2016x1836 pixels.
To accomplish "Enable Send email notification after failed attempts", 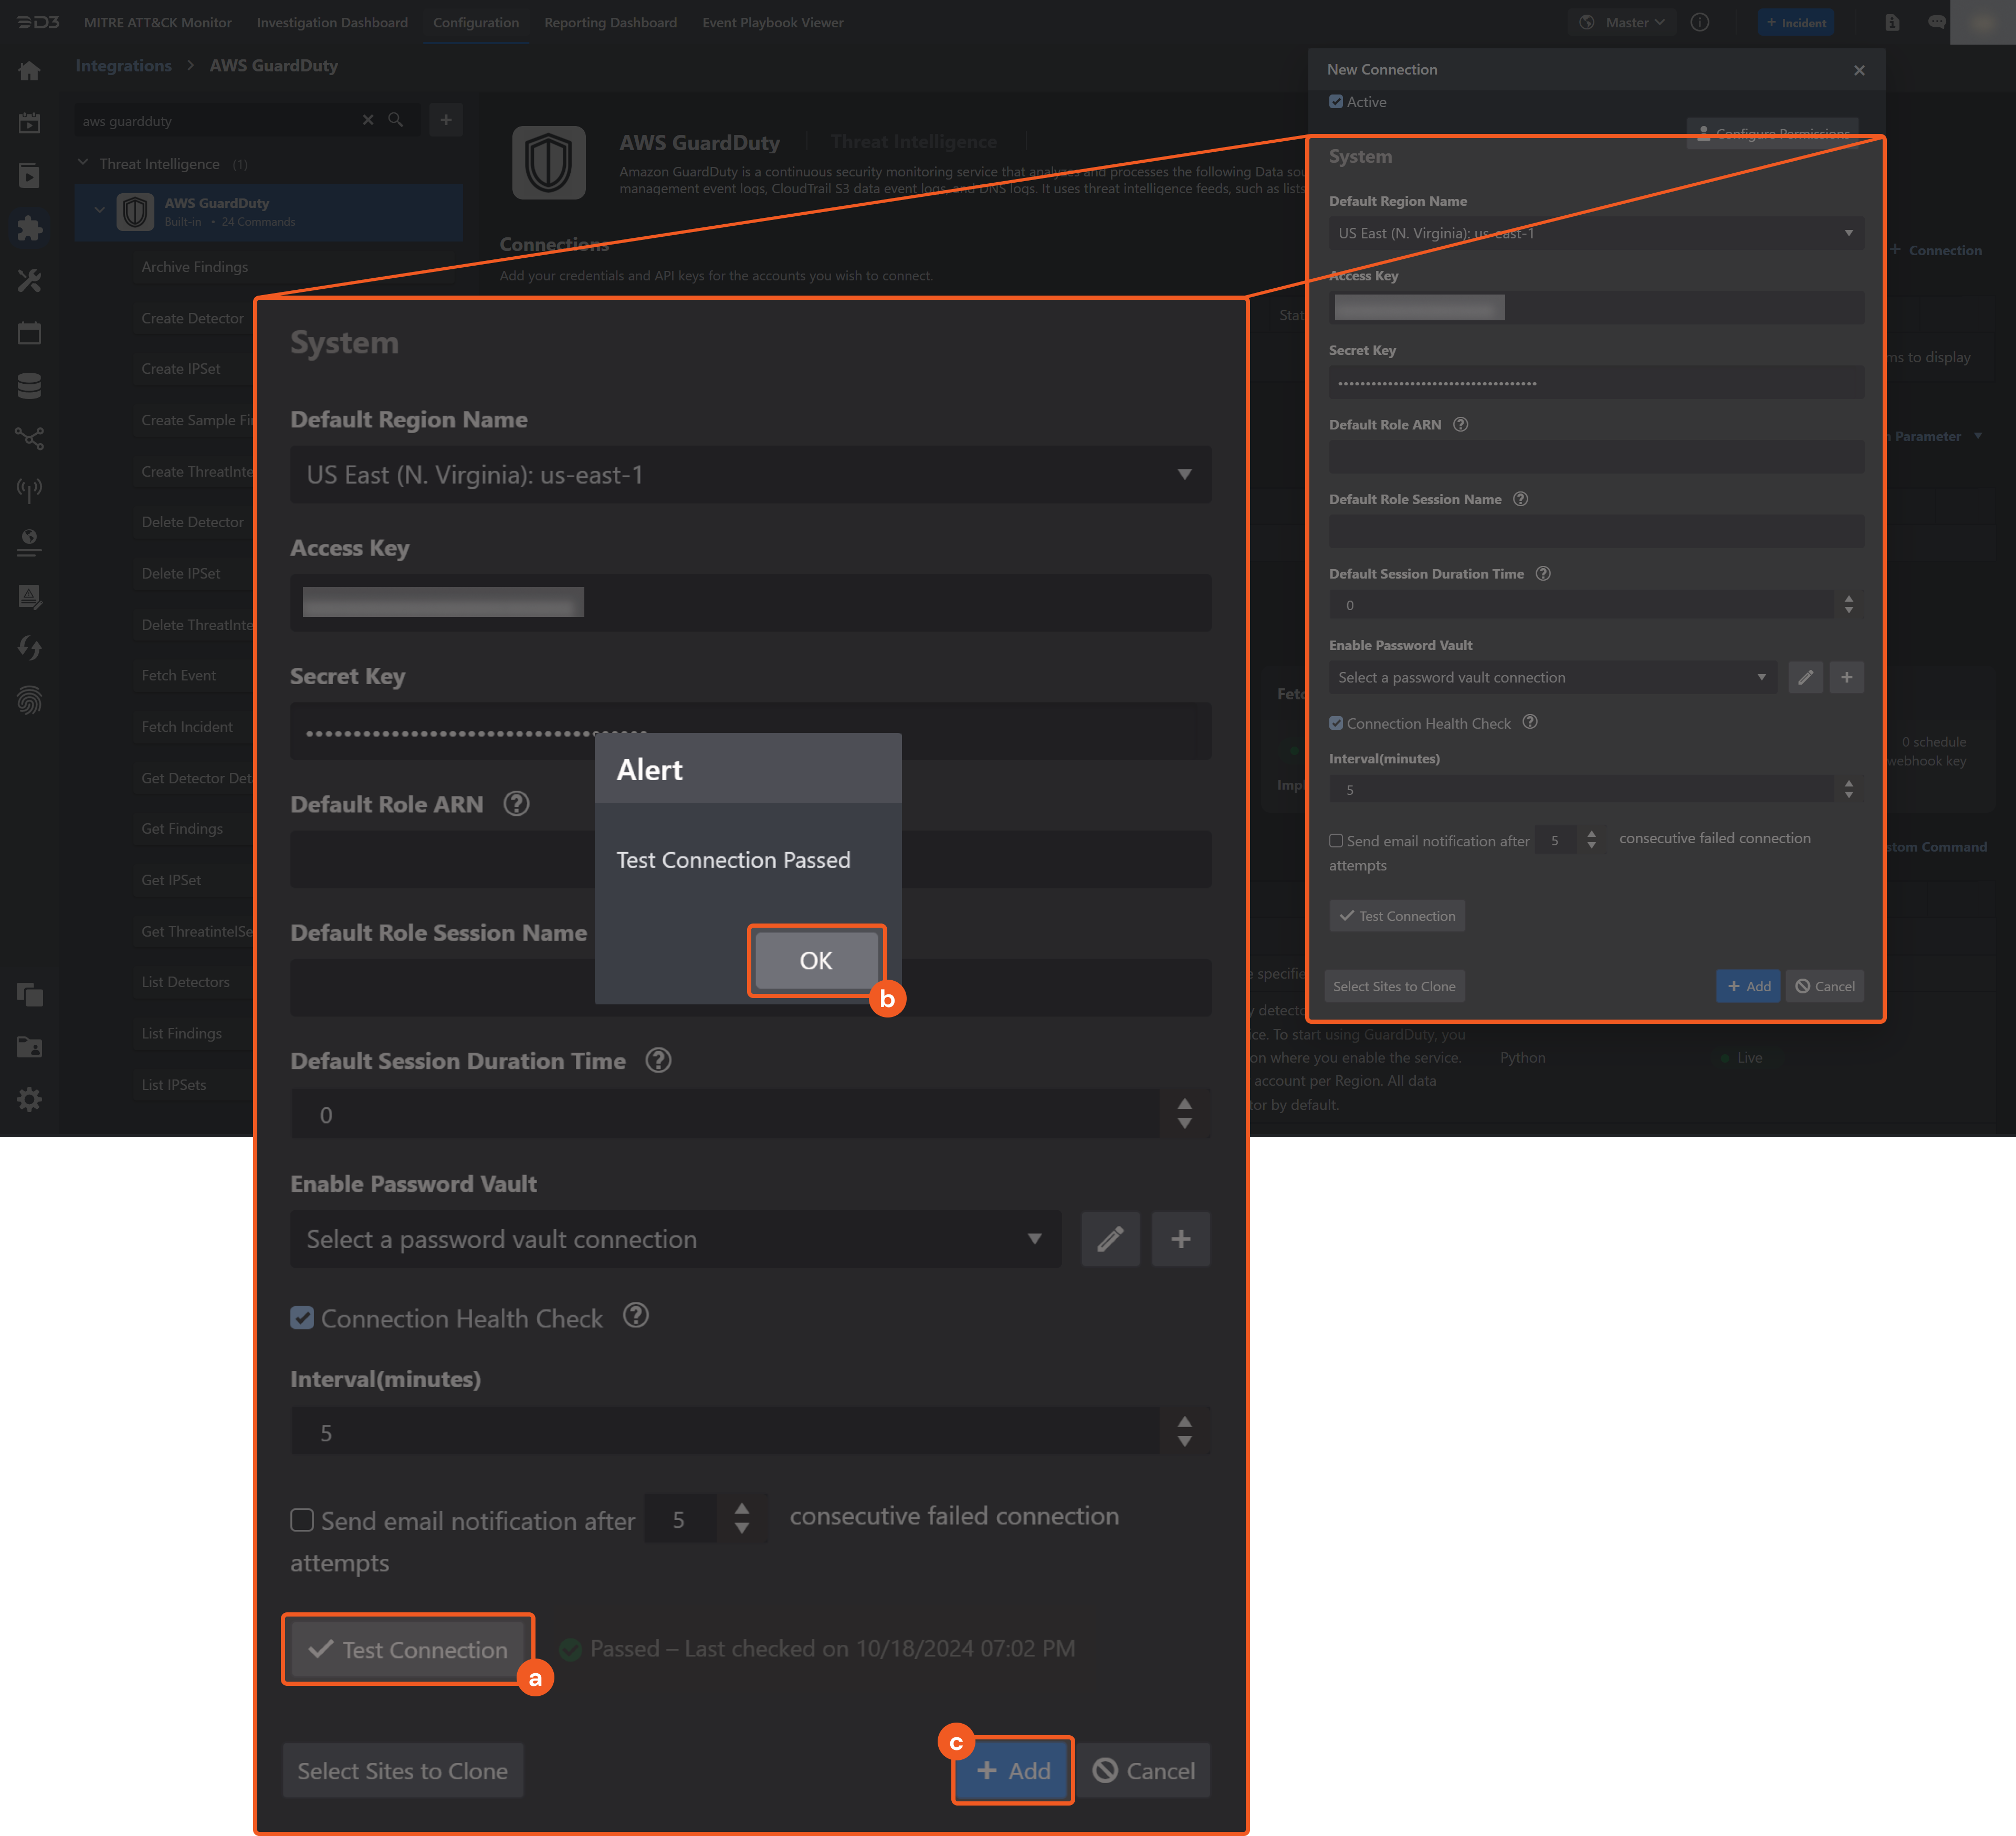I will click(x=302, y=1520).
